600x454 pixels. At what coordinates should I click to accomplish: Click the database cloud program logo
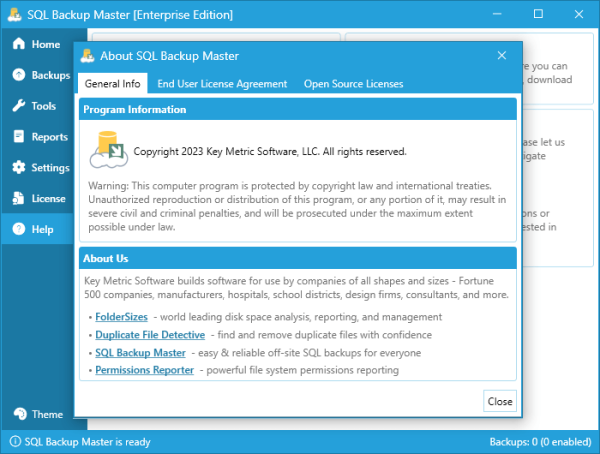(109, 150)
